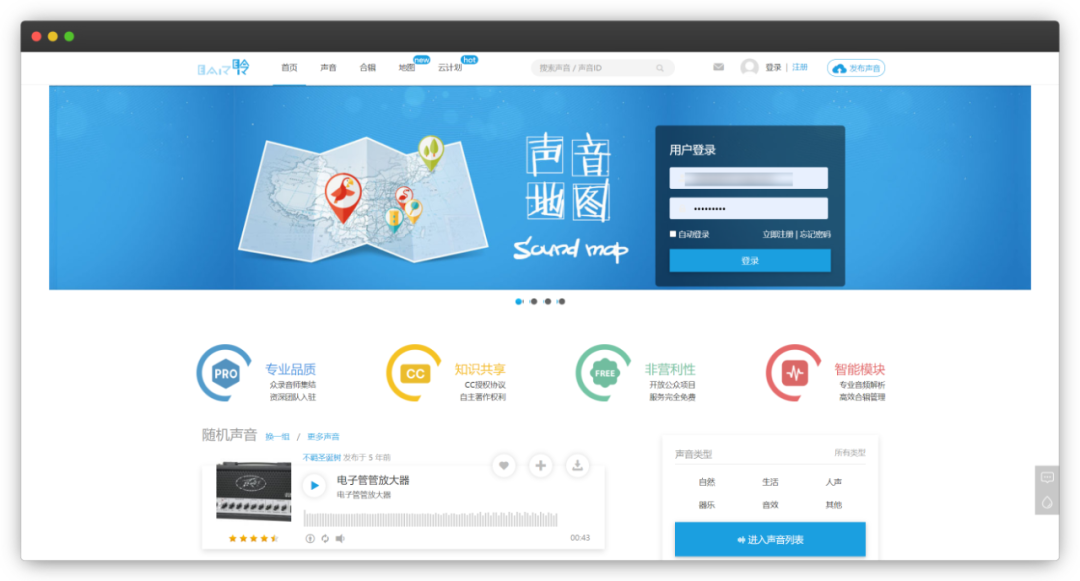Open the loop playback icon on the player
This screenshot has width=1080, height=581.
(x=325, y=536)
